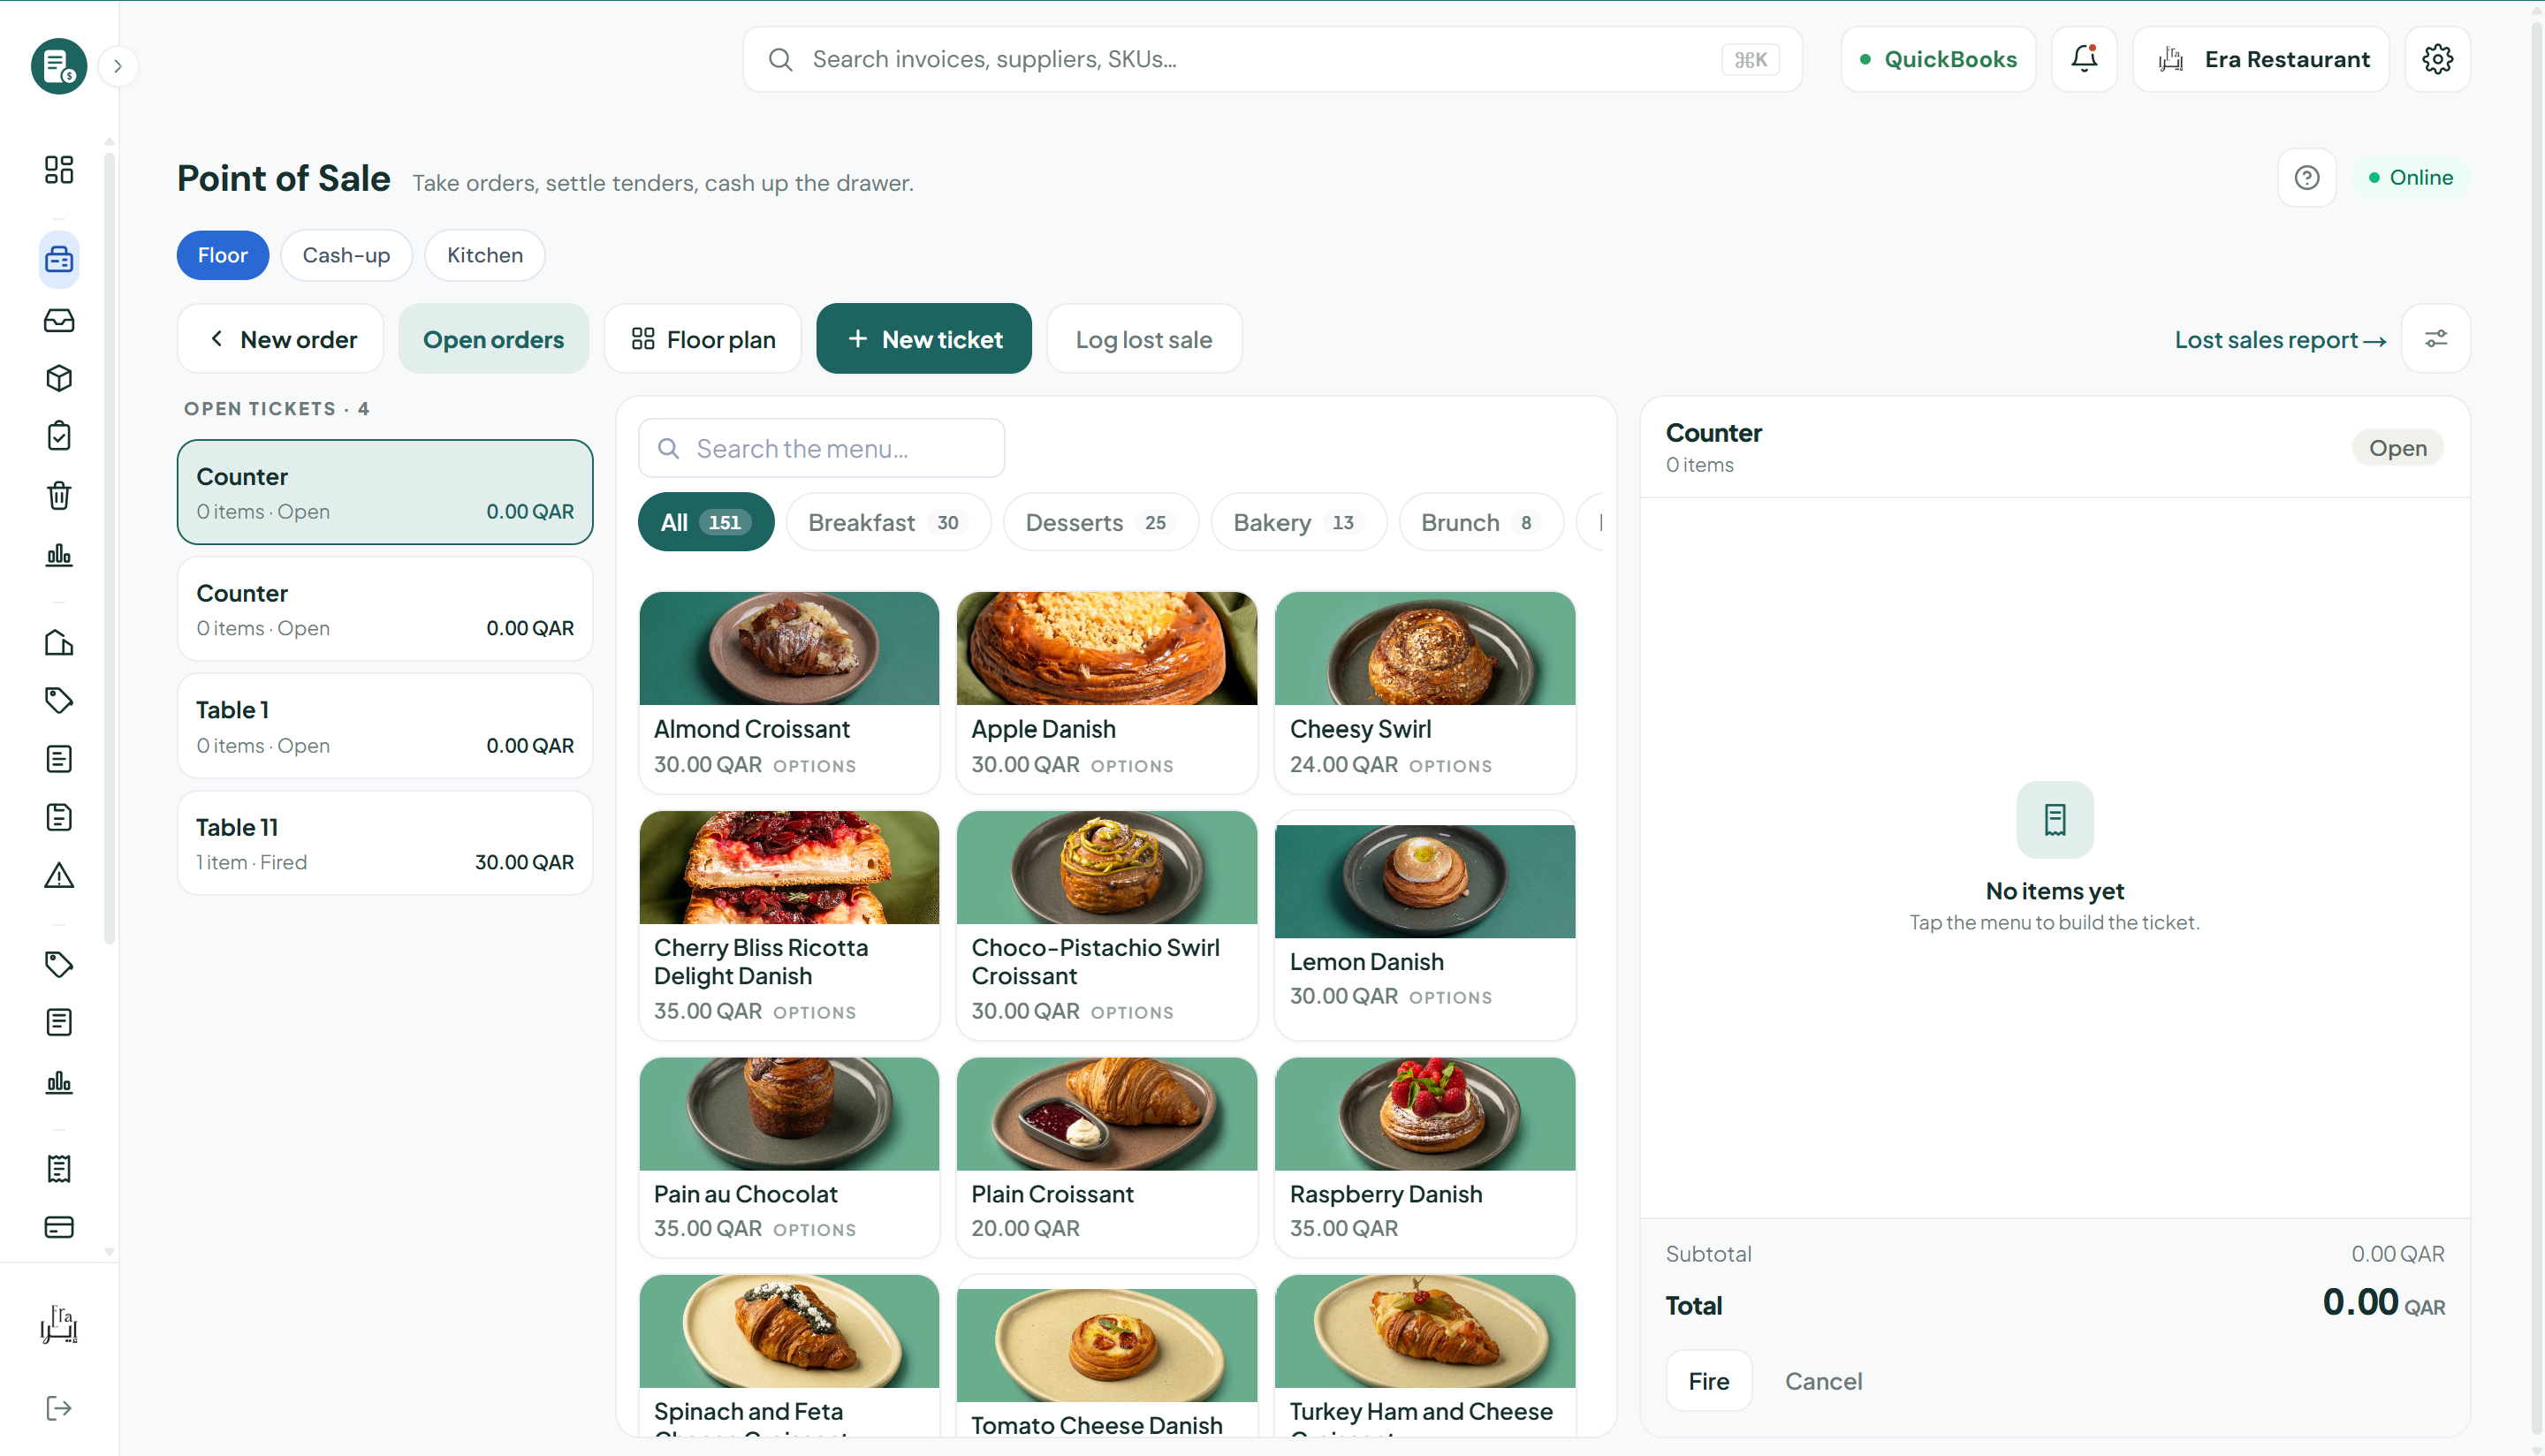Add Choco-Pistachio Swirl Croissant

(1107, 925)
